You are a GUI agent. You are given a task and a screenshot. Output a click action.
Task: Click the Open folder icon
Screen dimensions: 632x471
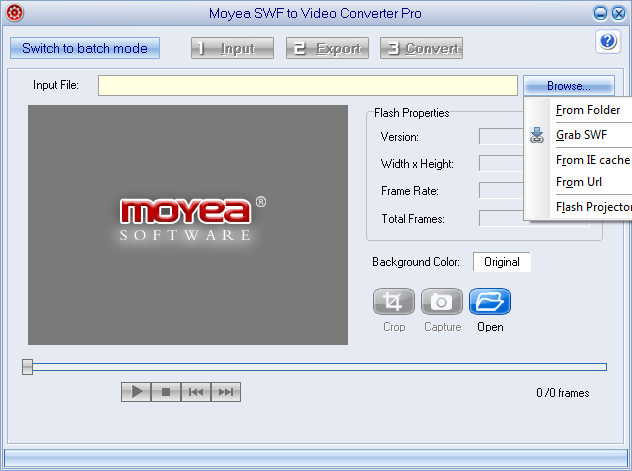pyautogui.click(x=490, y=301)
